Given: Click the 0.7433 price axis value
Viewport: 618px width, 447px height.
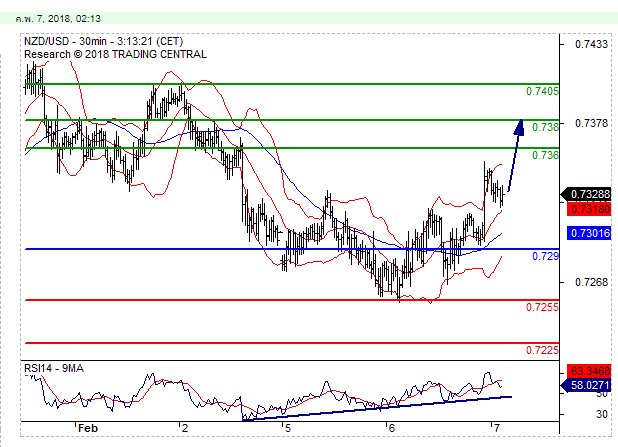Looking at the screenshot, I should (591, 44).
